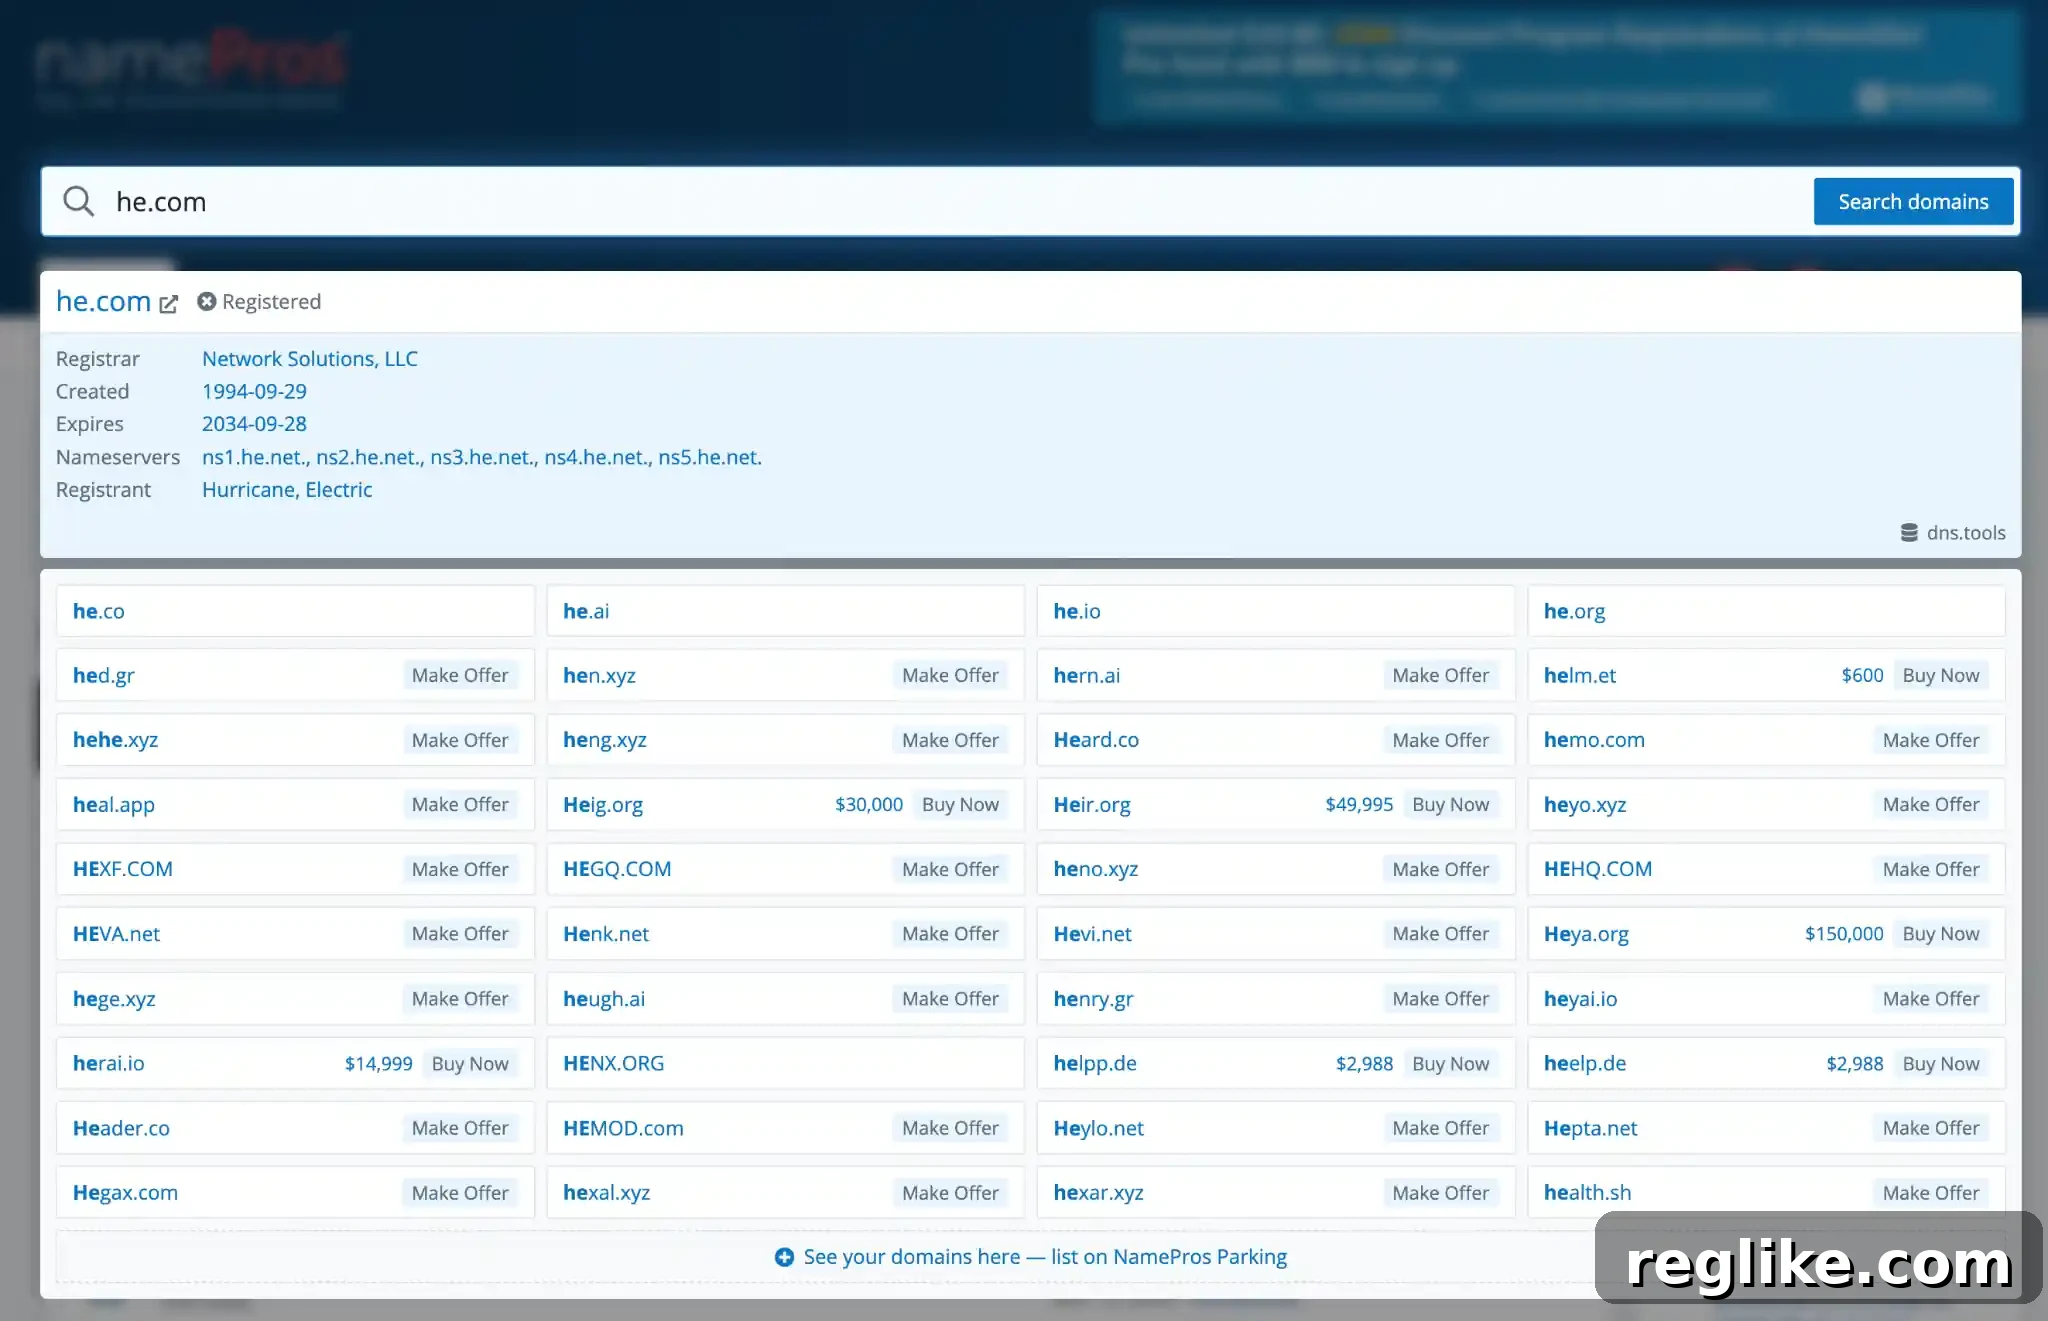Click nameserver ns5.he.net.

(x=710, y=457)
